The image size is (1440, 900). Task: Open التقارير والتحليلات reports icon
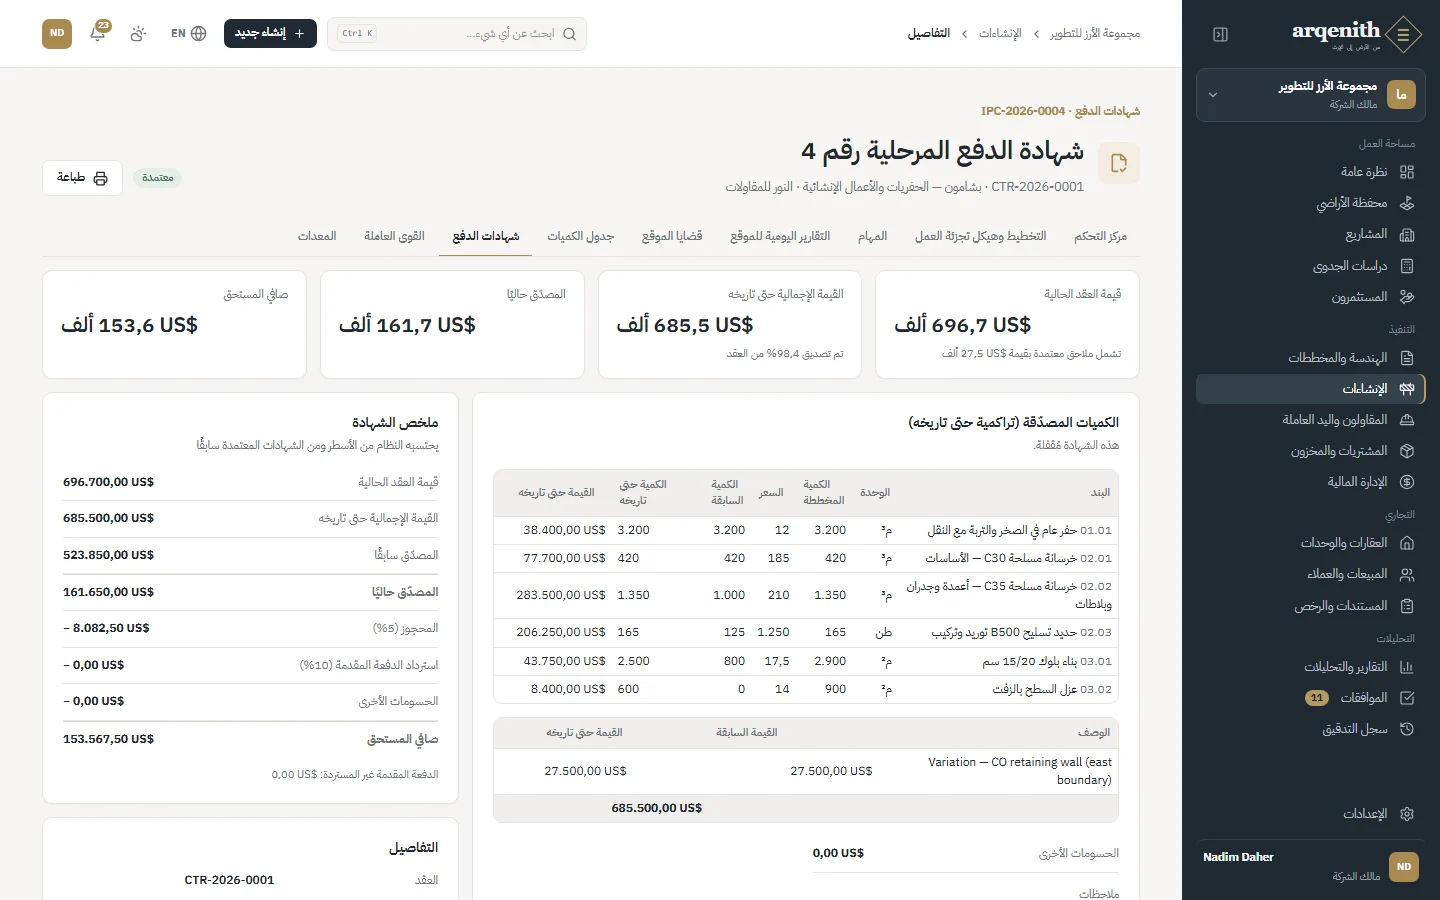tap(1407, 667)
